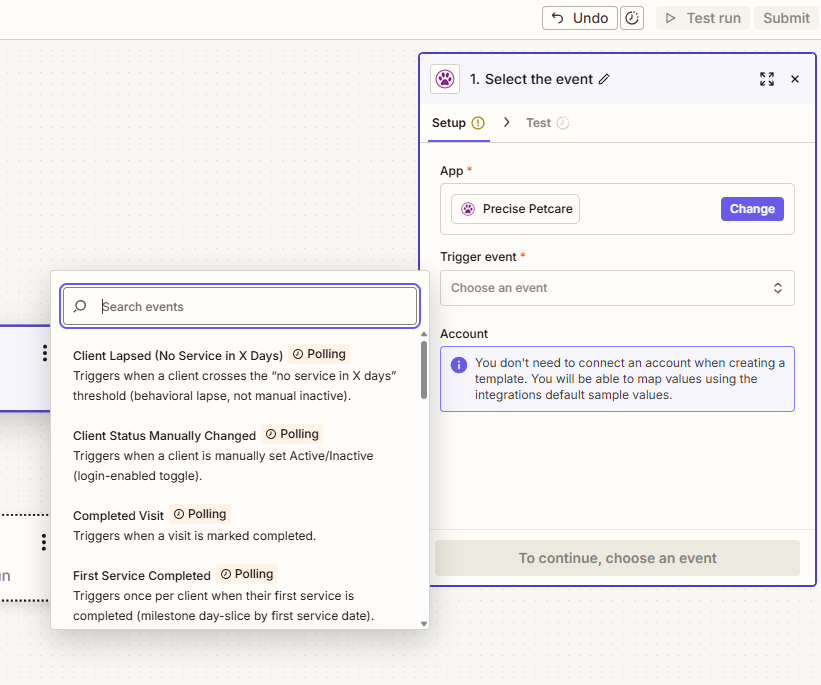Close the Select the event panel

(795, 79)
